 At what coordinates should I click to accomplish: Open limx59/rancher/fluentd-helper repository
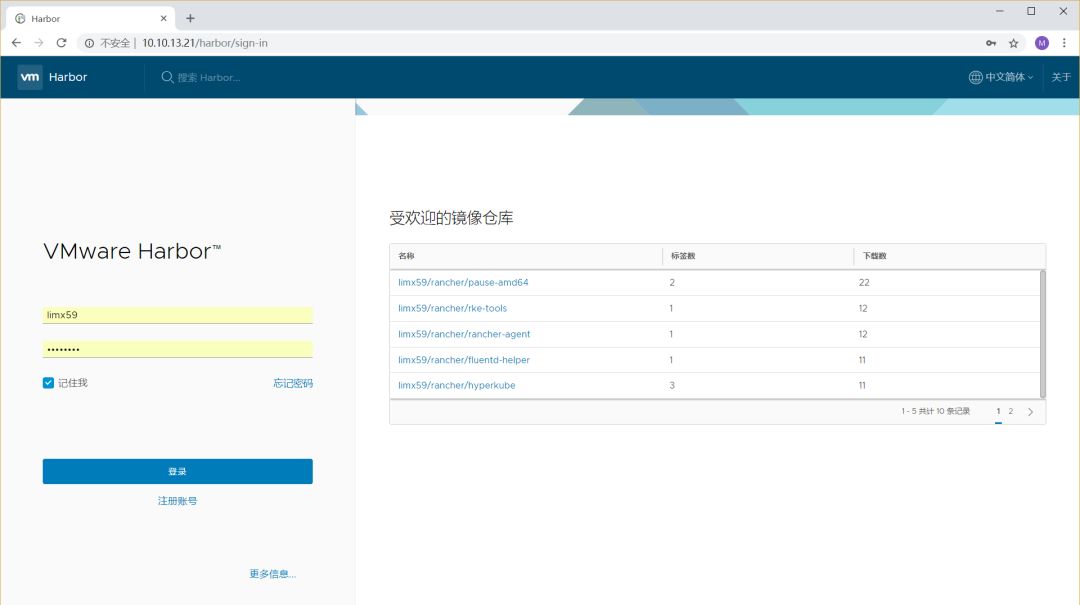click(x=464, y=360)
